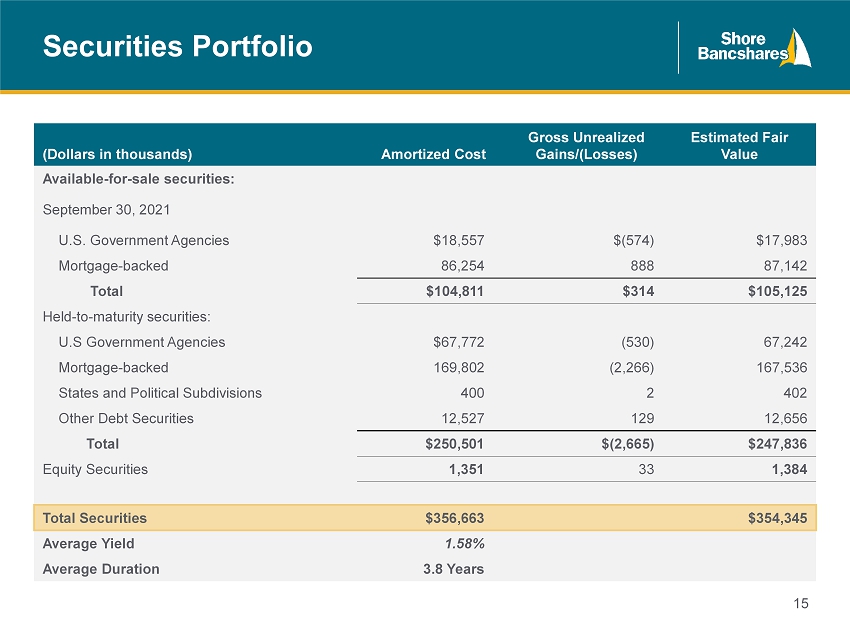Image resolution: width=850 pixels, height=636 pixels.
Task: Select the 3.8 Years duration value
Action: pos(453,569)
